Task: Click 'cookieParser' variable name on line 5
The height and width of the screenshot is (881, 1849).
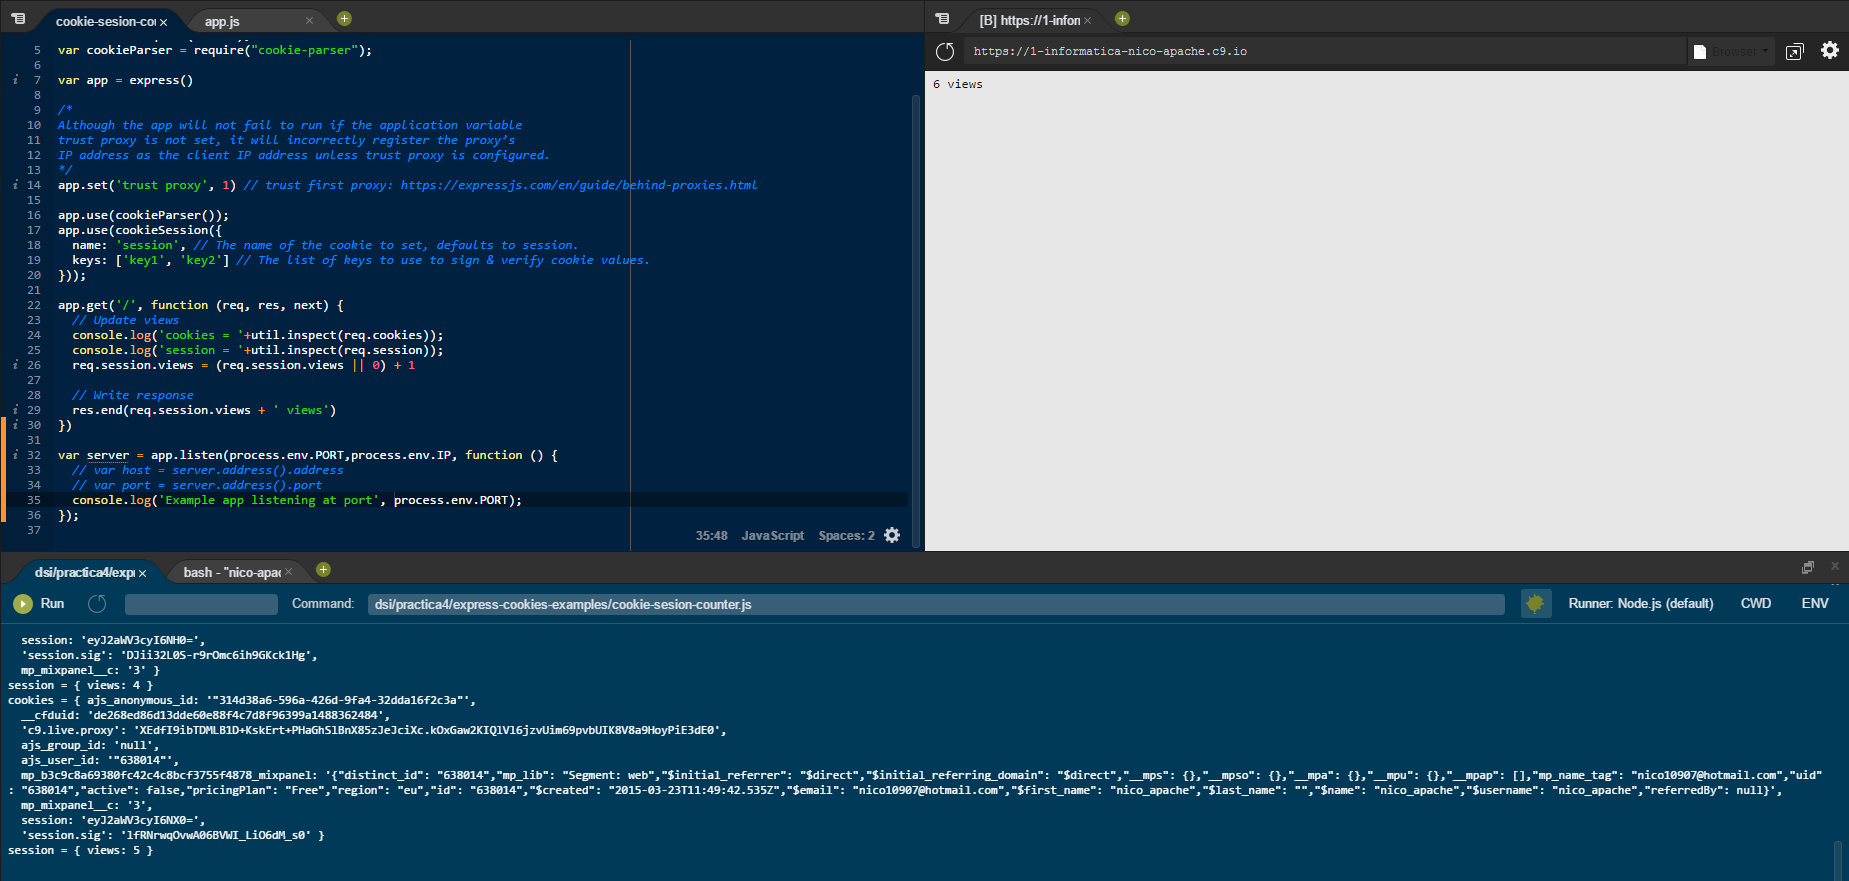Action: point(129,50)
